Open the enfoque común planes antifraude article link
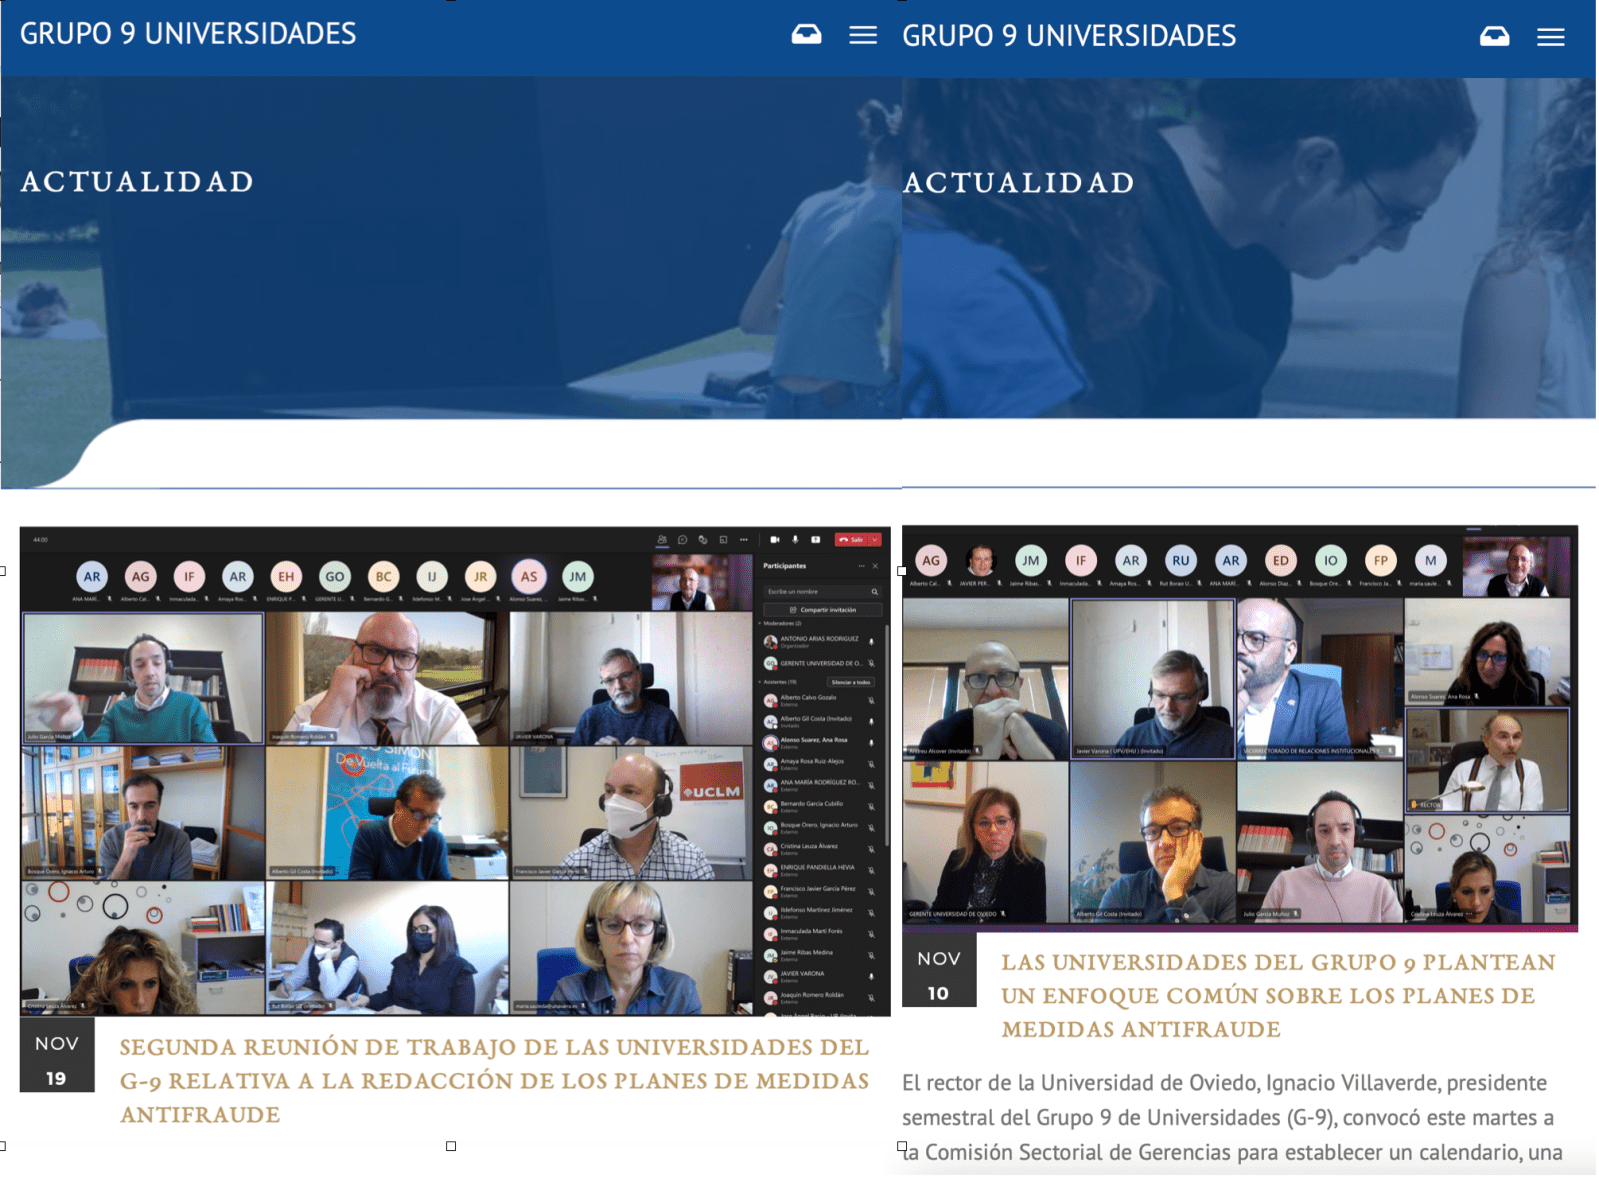This screenshot has width=1599, height=1182. coord(1278,995)
